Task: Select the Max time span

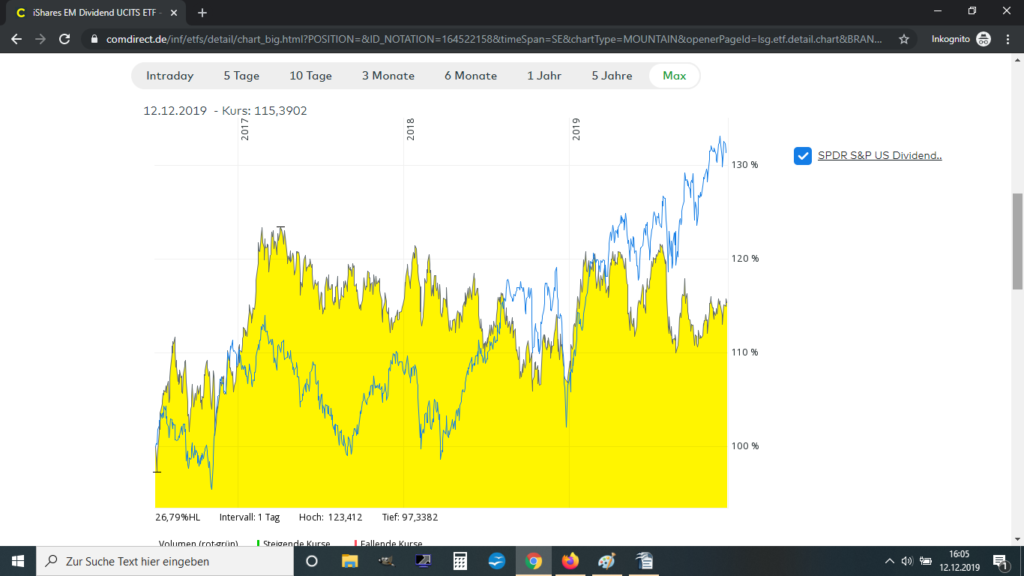Action: pos(674,76)
